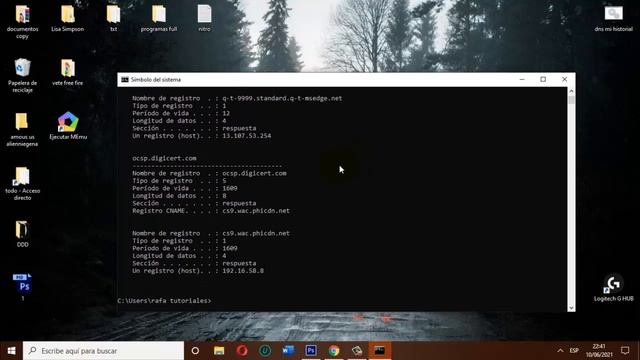Image resolution: width=640 pixels, height=360 pixels.
Task: Open the clock and date flyout
Action: (x=598, y=351)
